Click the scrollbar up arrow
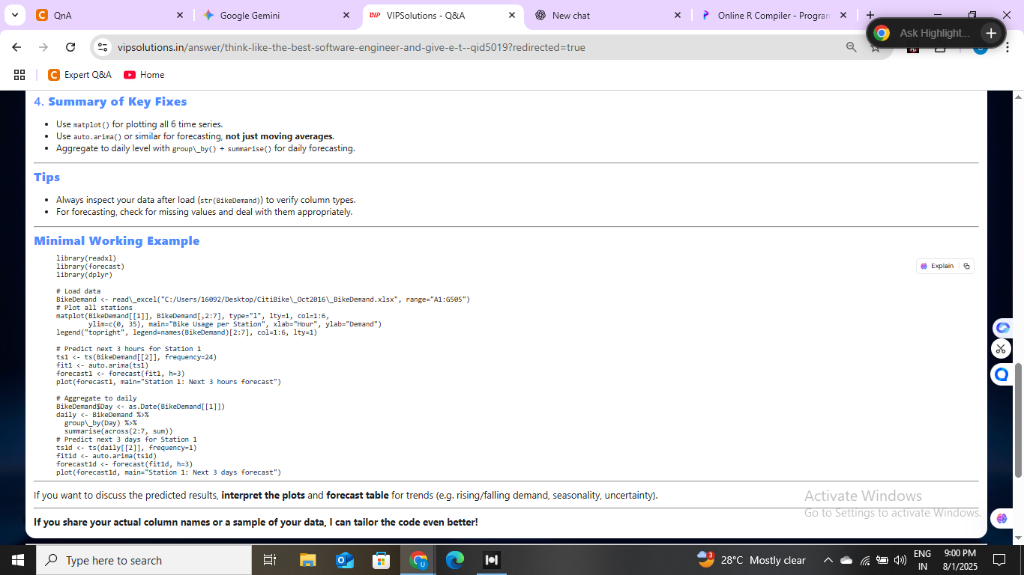 [x=1017, y=97]
